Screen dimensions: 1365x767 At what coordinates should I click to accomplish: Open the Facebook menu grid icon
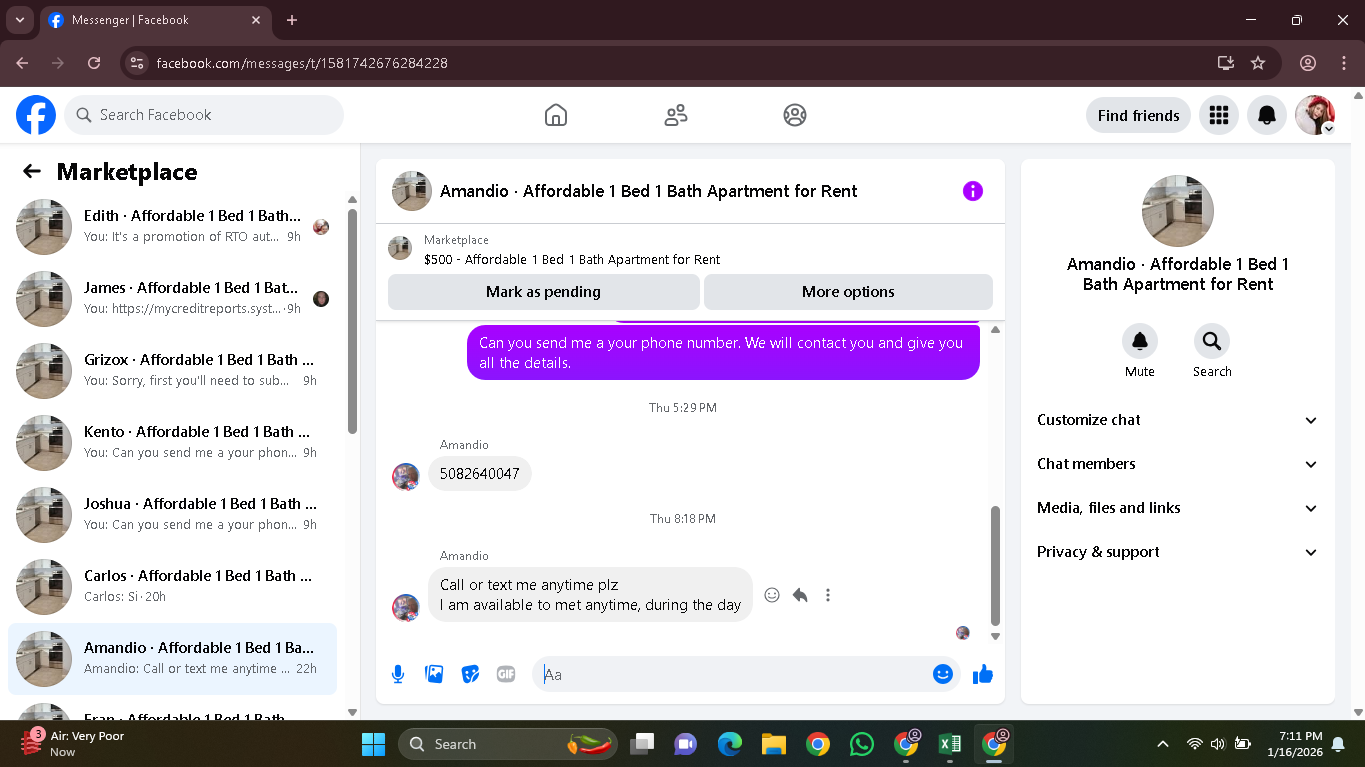[1218, 115]
